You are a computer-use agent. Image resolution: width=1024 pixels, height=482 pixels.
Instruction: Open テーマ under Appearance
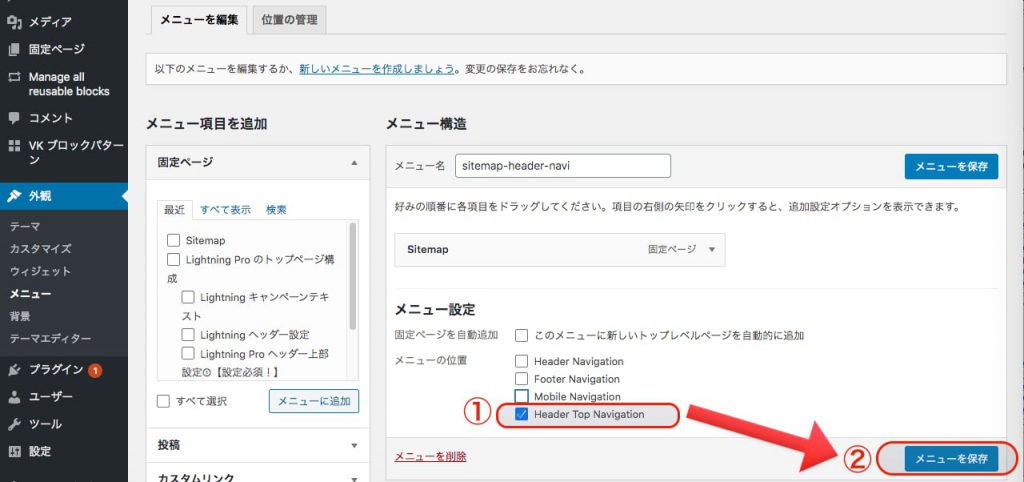25,227
